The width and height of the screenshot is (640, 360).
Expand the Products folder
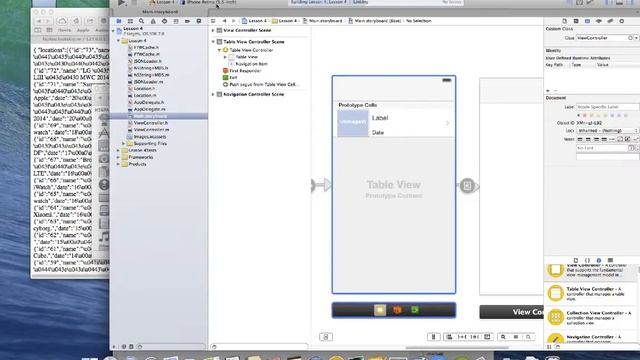coord(119,164)
